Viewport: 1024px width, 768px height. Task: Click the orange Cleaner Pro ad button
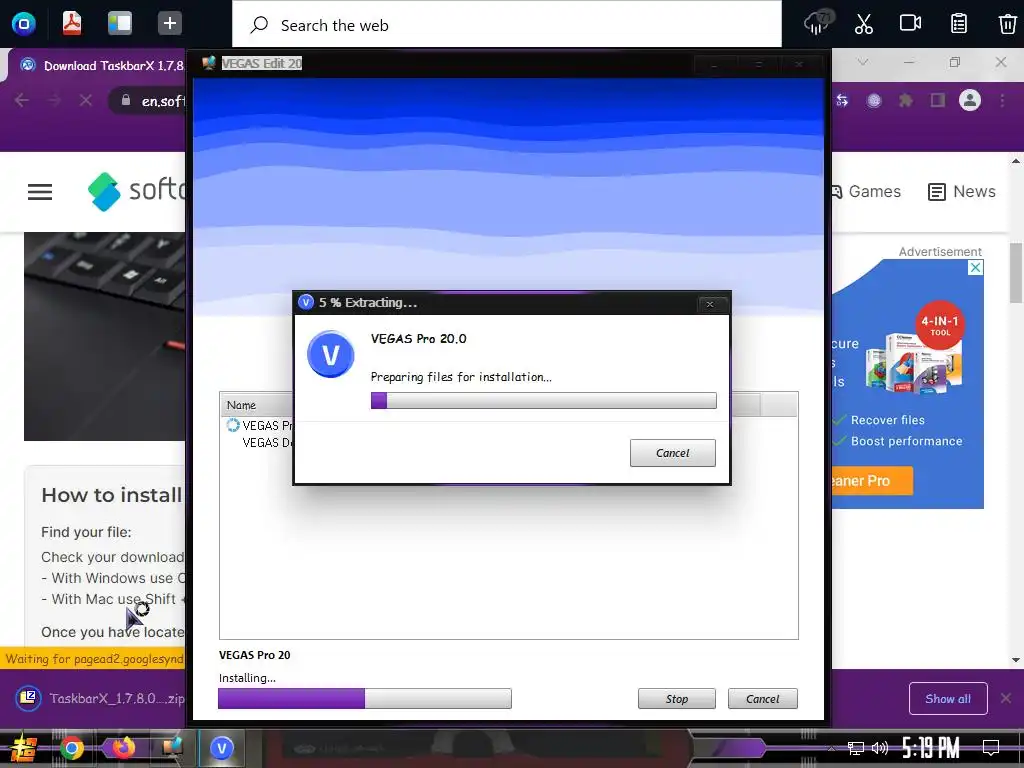coord(871,481)
